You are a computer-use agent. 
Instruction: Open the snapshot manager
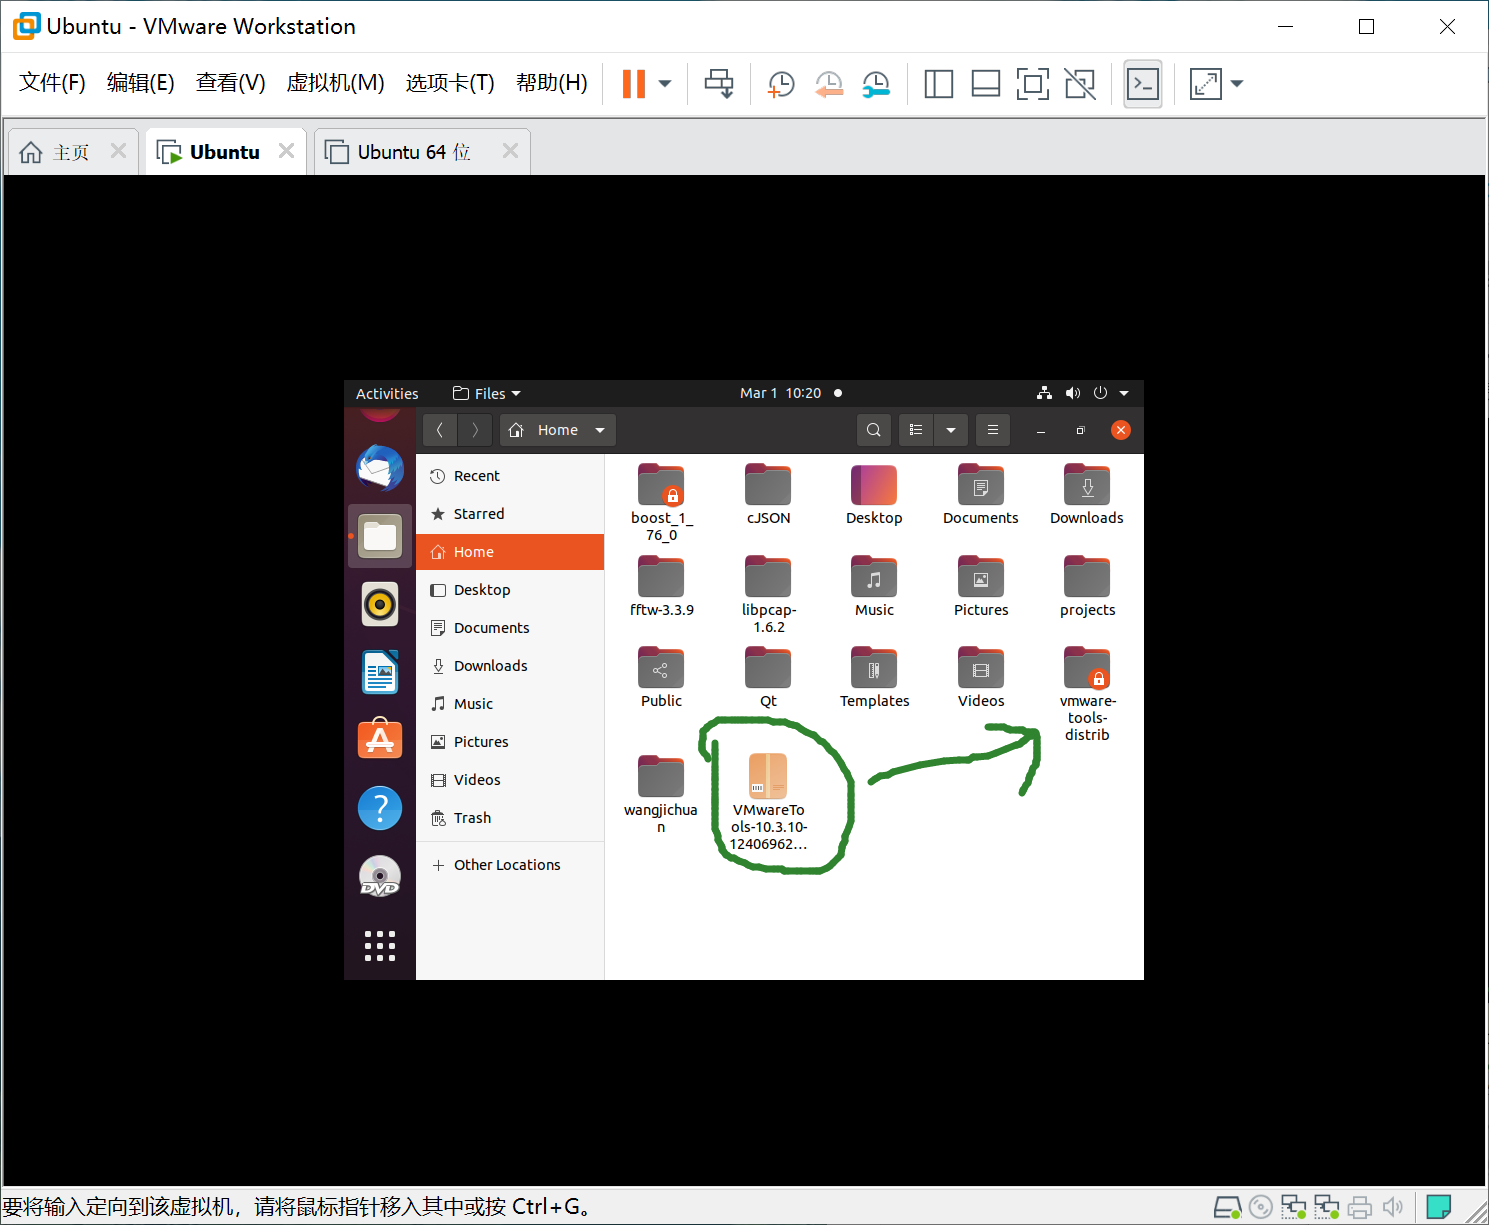point(877,84)
